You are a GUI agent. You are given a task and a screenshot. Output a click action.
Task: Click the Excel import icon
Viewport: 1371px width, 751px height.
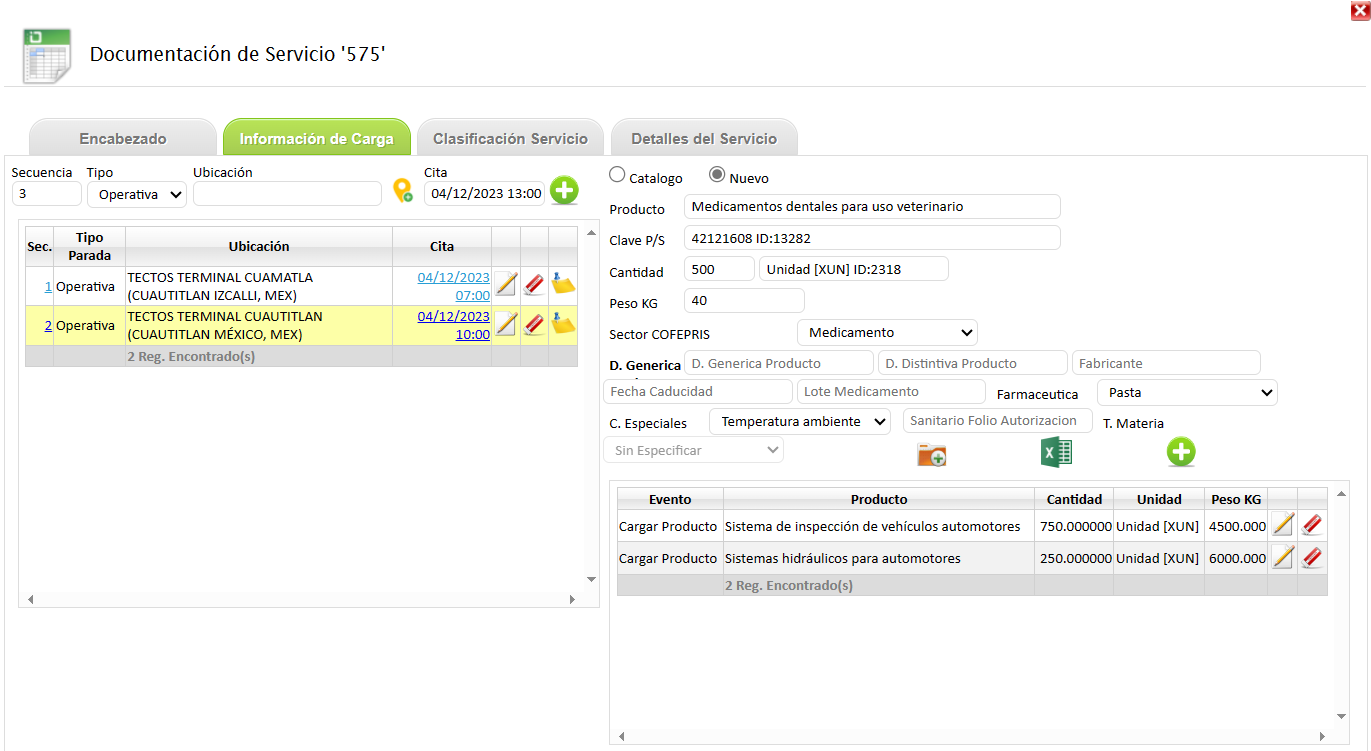1056,453
